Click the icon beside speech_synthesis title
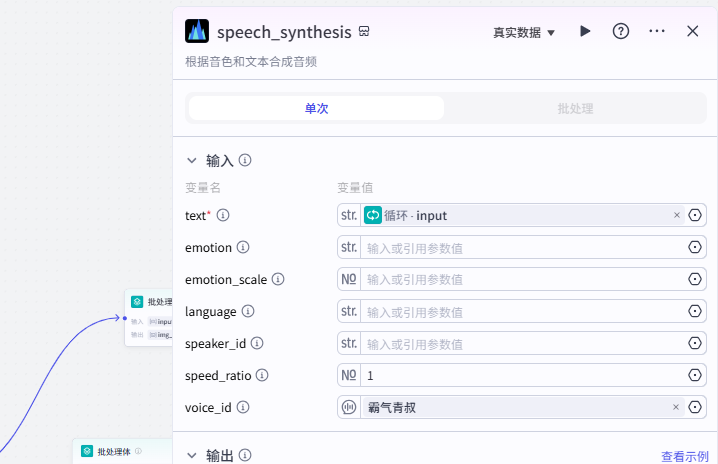718x464 pixels. 364,31
